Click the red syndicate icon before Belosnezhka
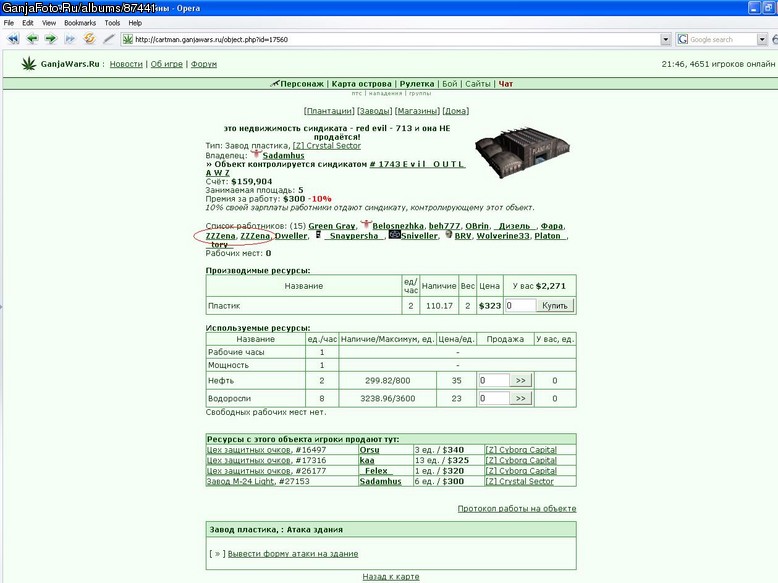This screenshot has width=778, height=583. pos(366,224)
